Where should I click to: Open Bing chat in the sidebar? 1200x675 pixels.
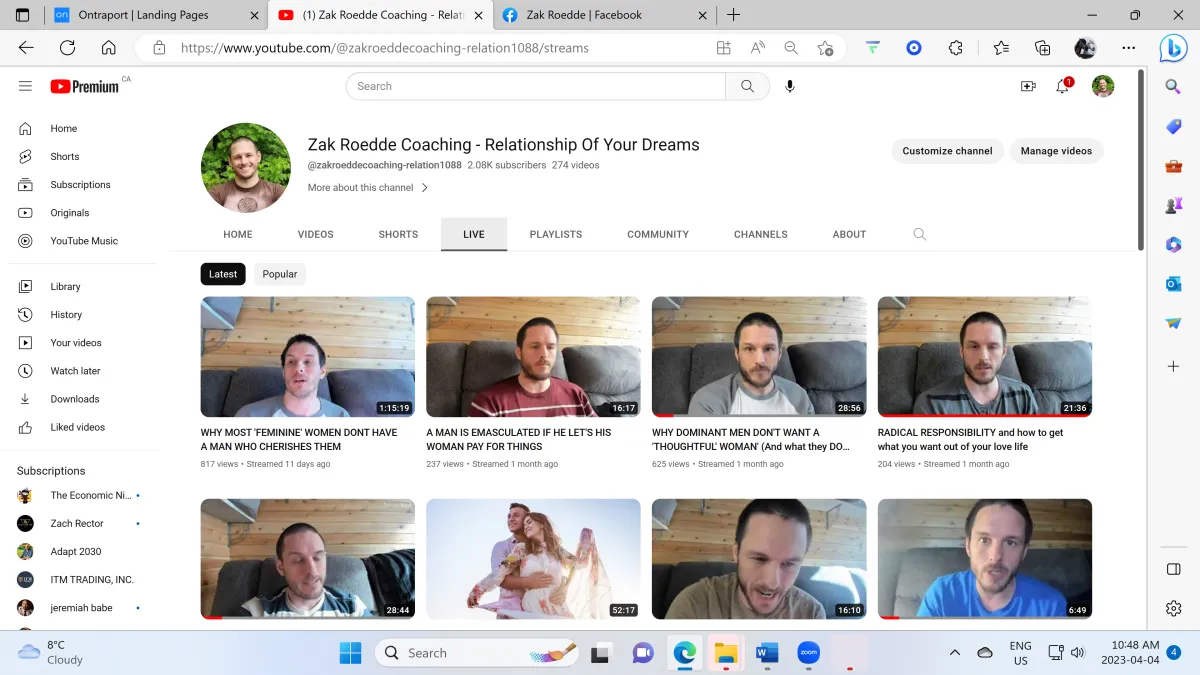coord(1173,47)
